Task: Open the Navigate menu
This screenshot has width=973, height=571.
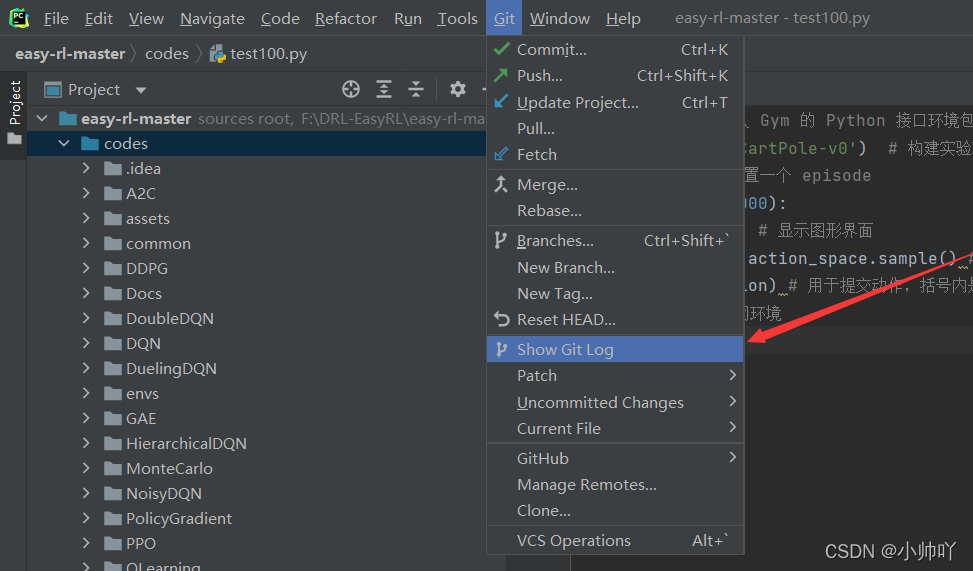Action: pyautogui.click(x=212, y=19)
